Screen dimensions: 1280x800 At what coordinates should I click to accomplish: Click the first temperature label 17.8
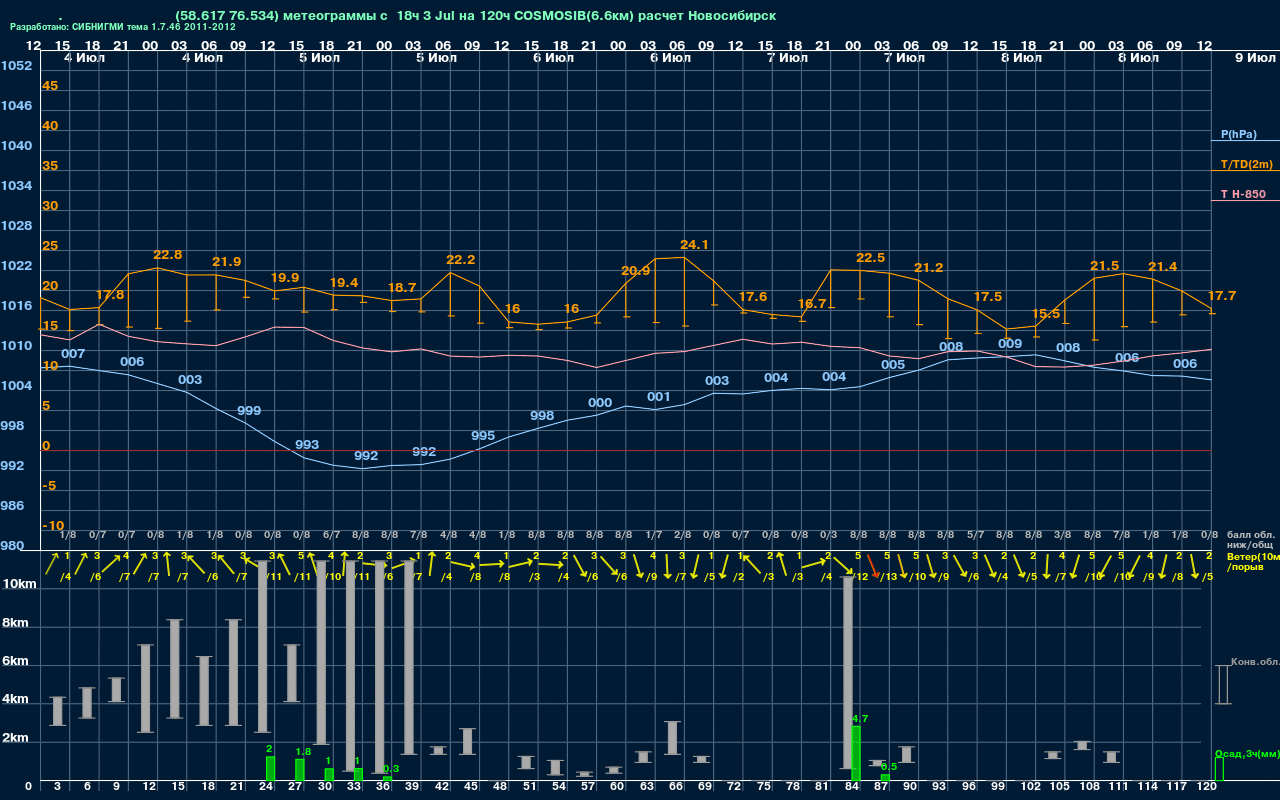pos(110,295)
